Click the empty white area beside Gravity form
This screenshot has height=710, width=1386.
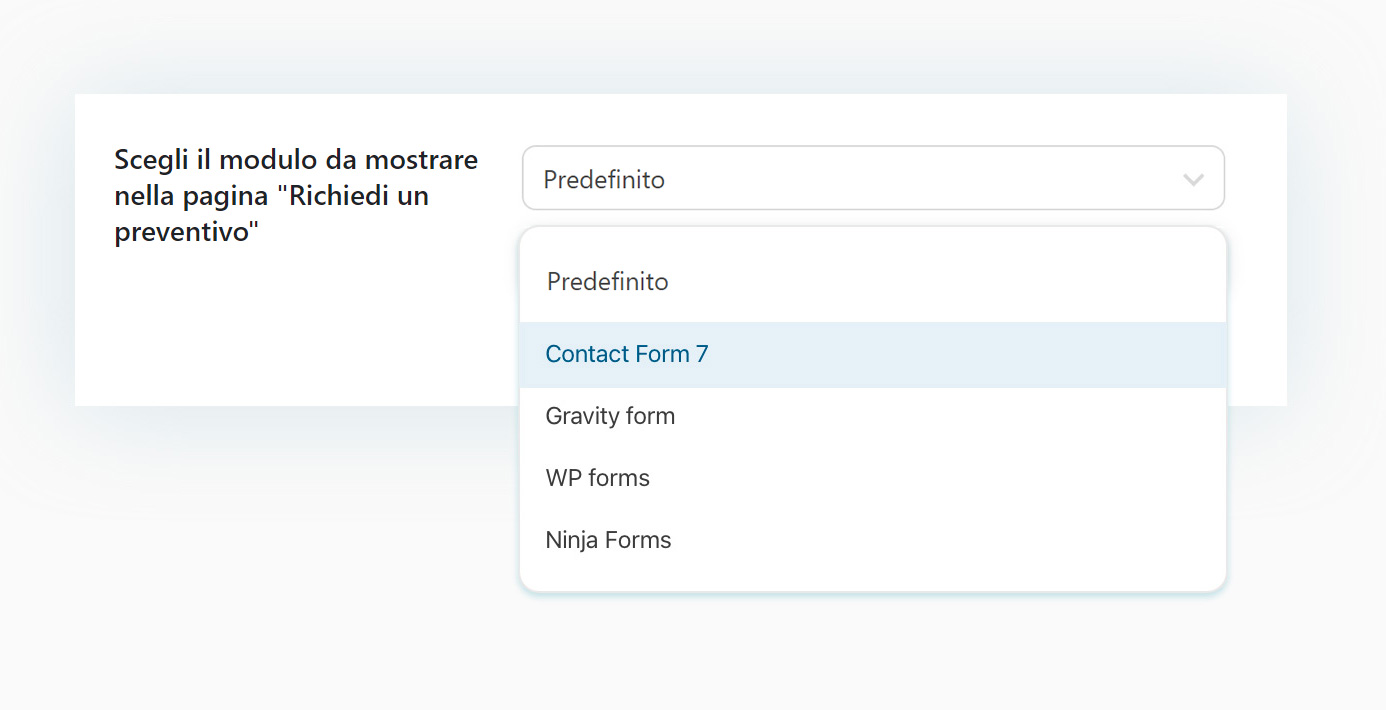coord(950,416)
